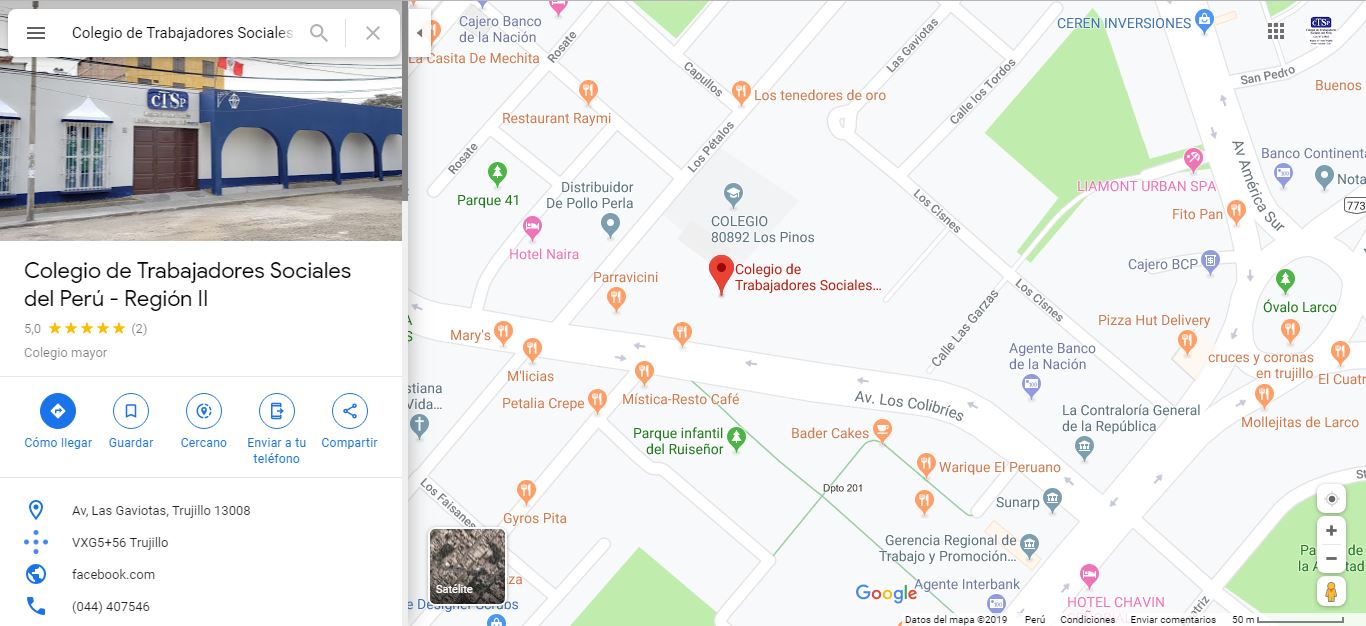Activate the Street View pegman

point(1331,591)
